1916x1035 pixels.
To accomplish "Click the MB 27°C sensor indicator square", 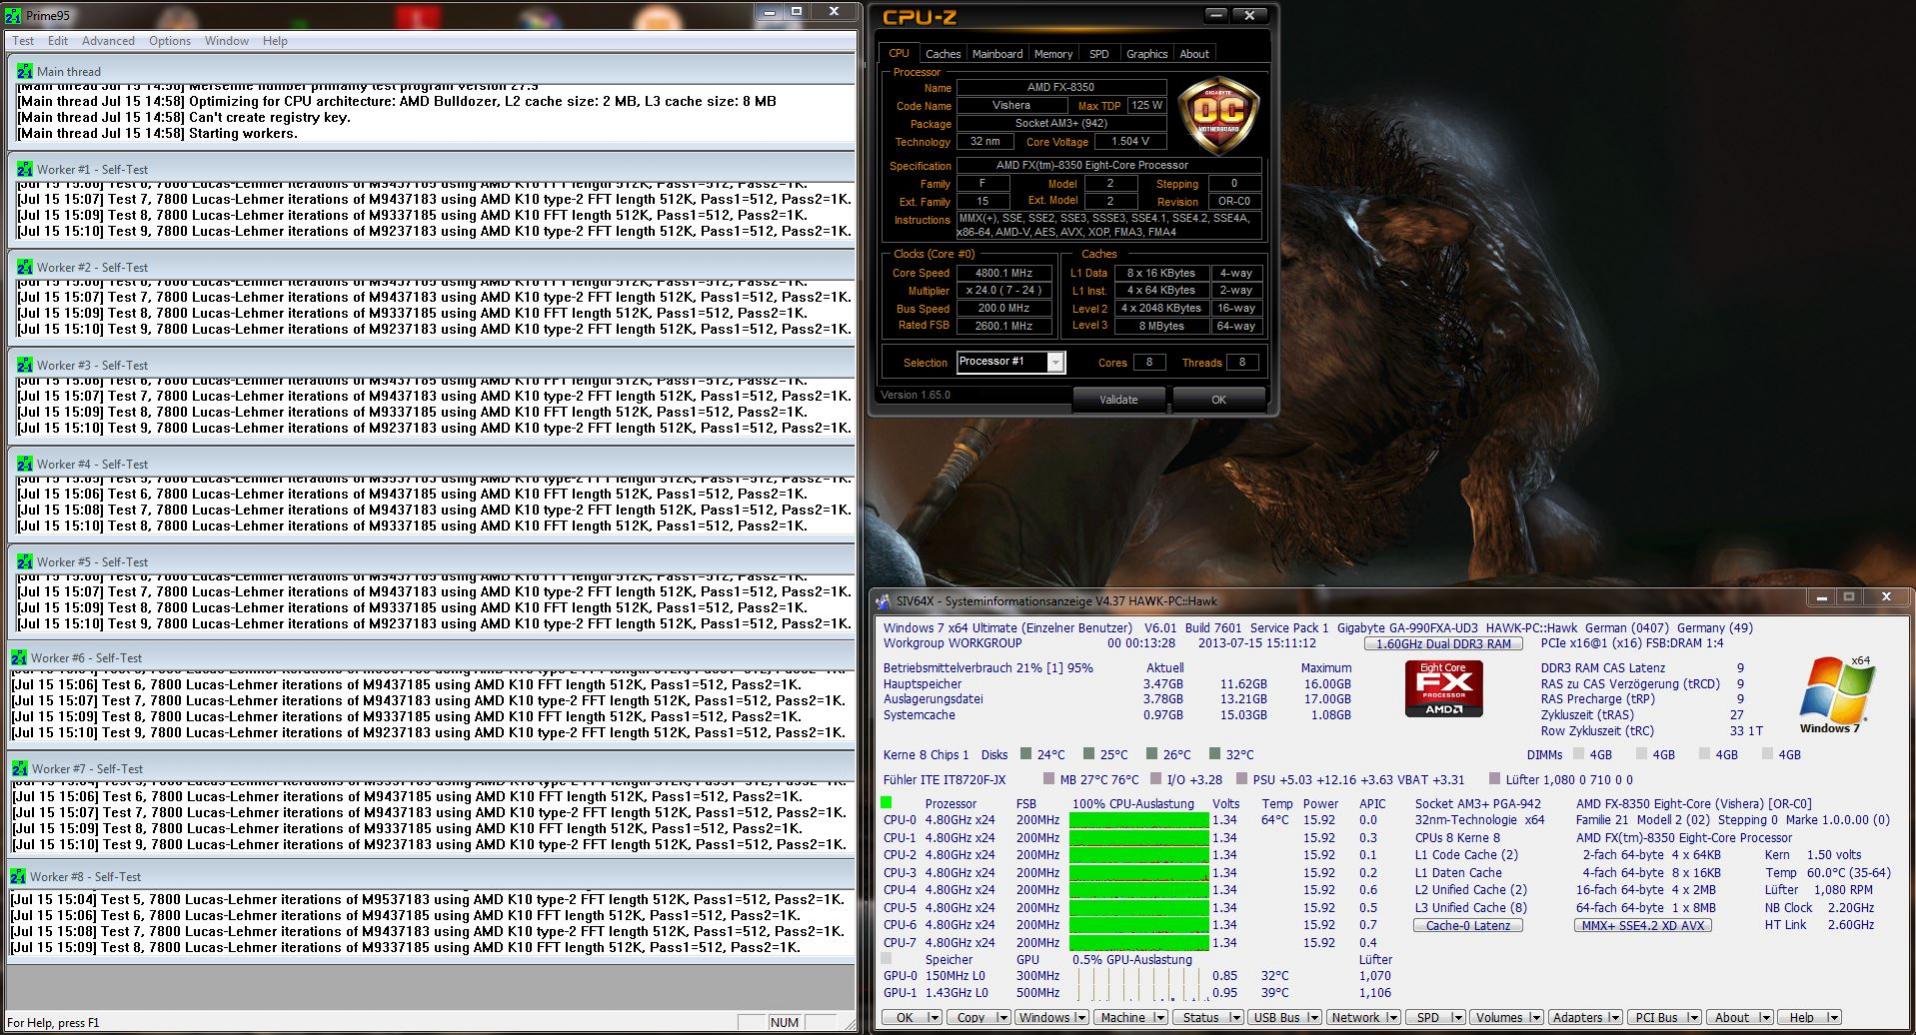I will (1048, 778).
